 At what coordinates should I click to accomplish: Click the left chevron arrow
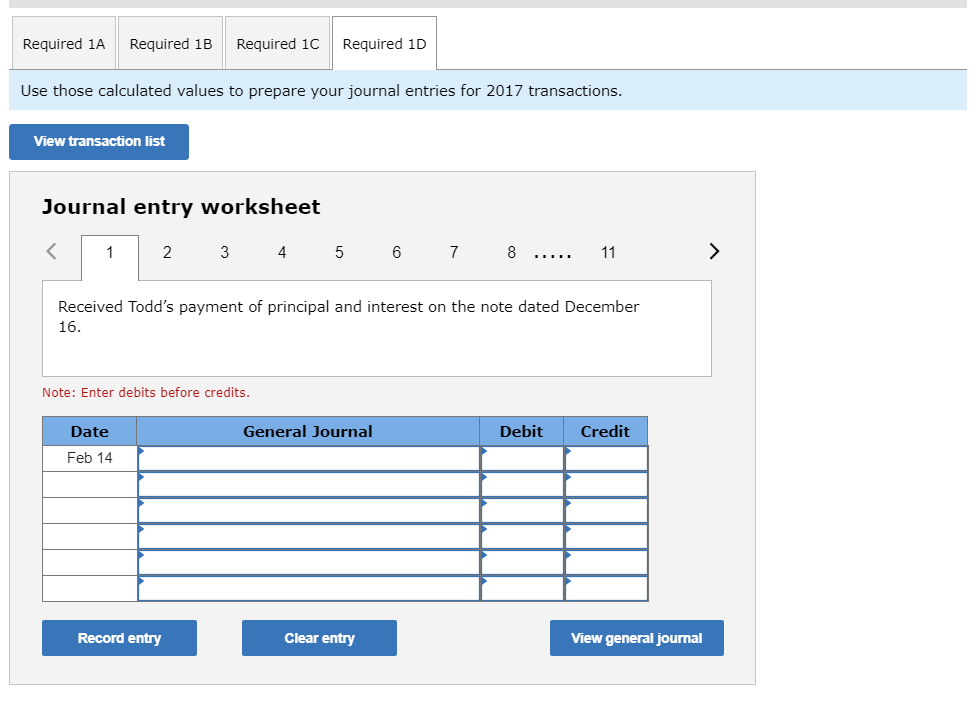[50, 252]
